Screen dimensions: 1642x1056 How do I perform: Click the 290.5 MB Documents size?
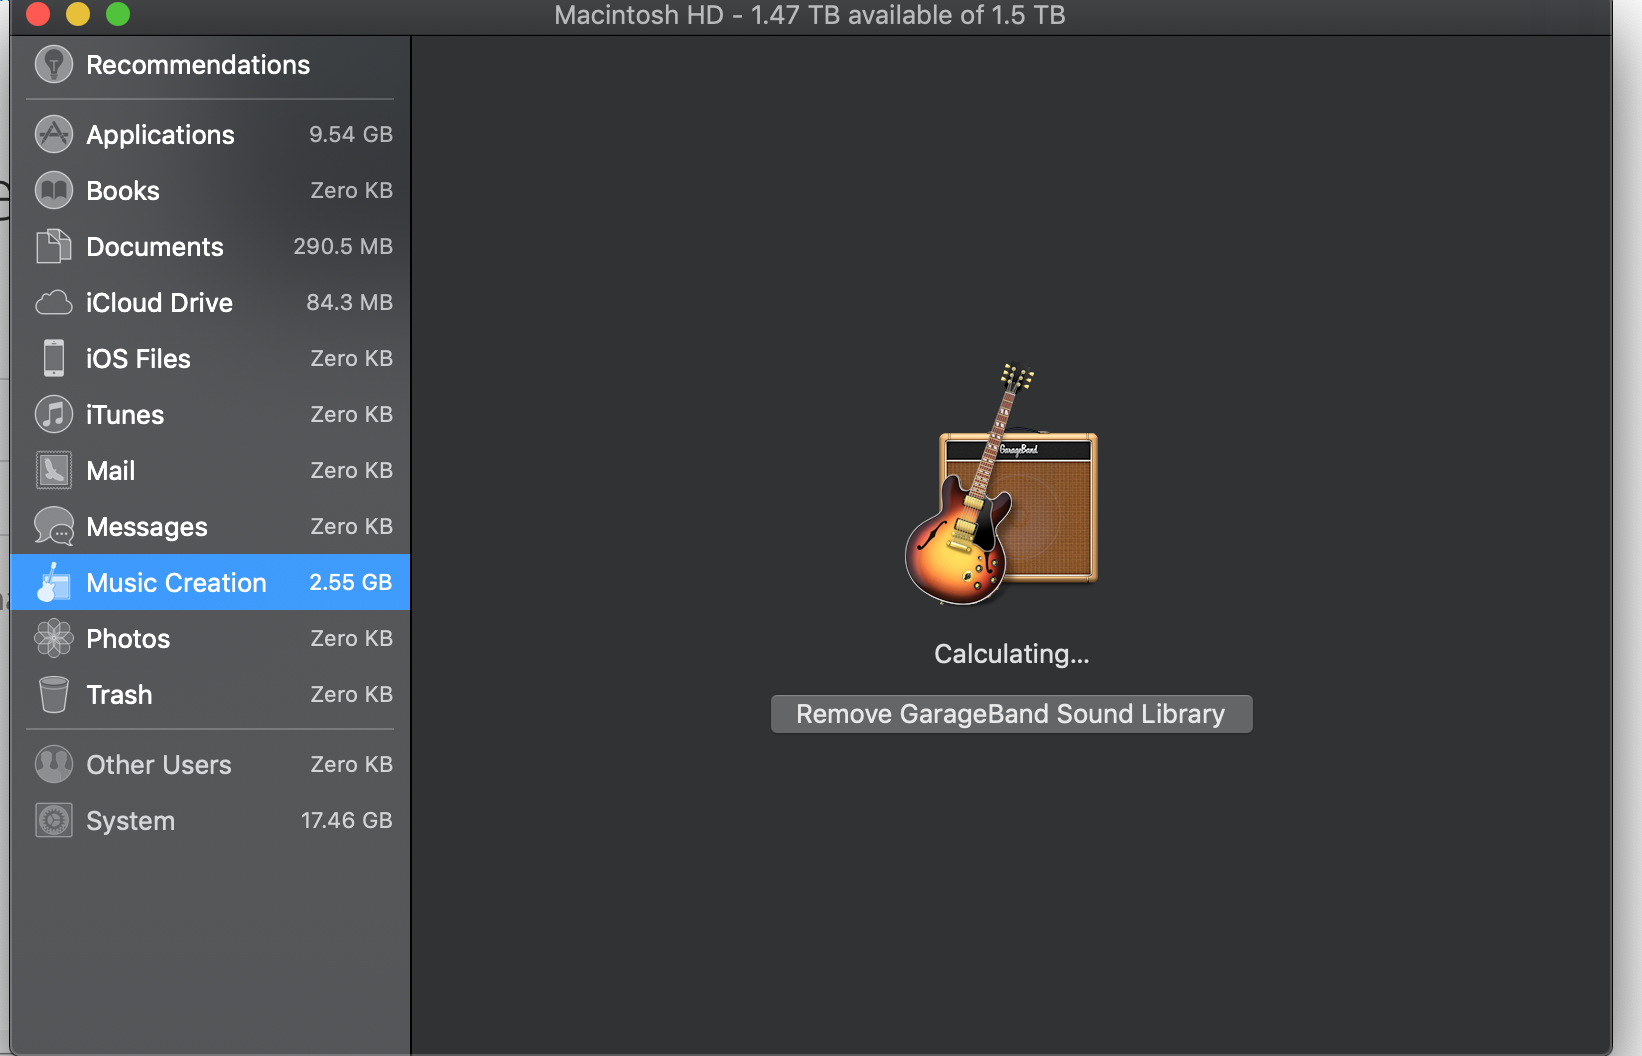tap(343, 247)
